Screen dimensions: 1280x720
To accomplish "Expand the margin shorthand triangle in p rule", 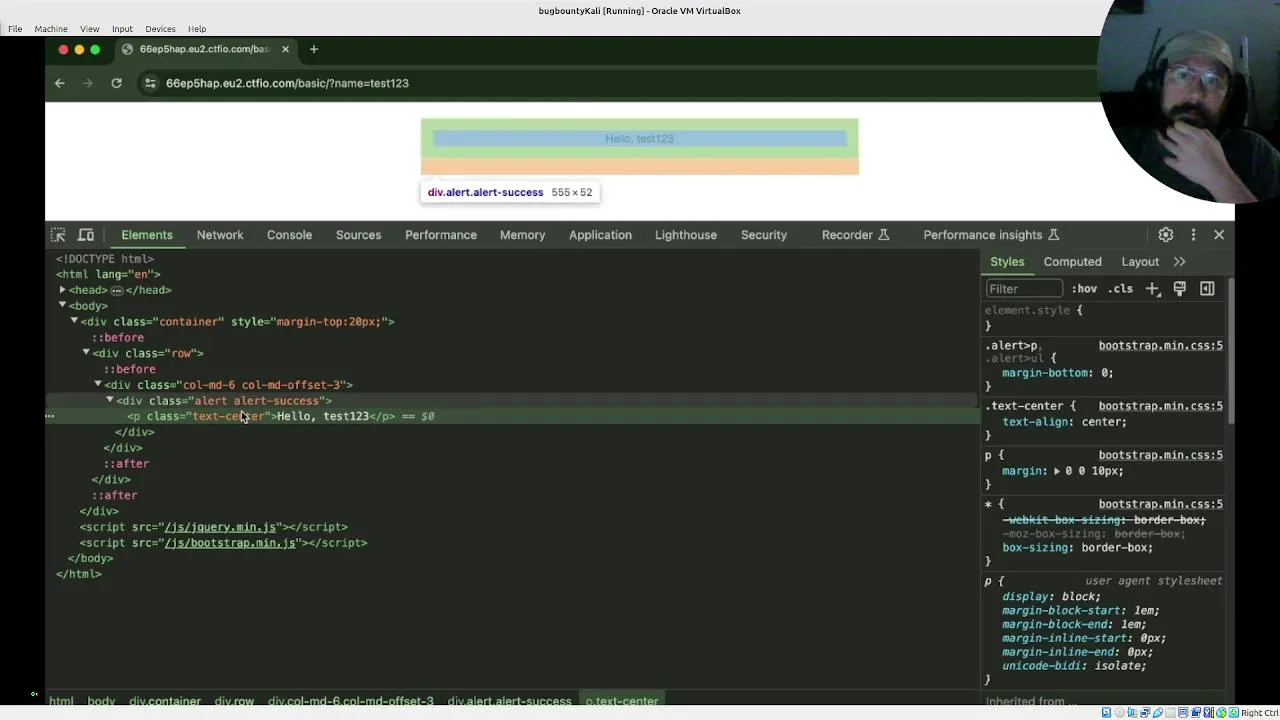I will point(1056,471).
